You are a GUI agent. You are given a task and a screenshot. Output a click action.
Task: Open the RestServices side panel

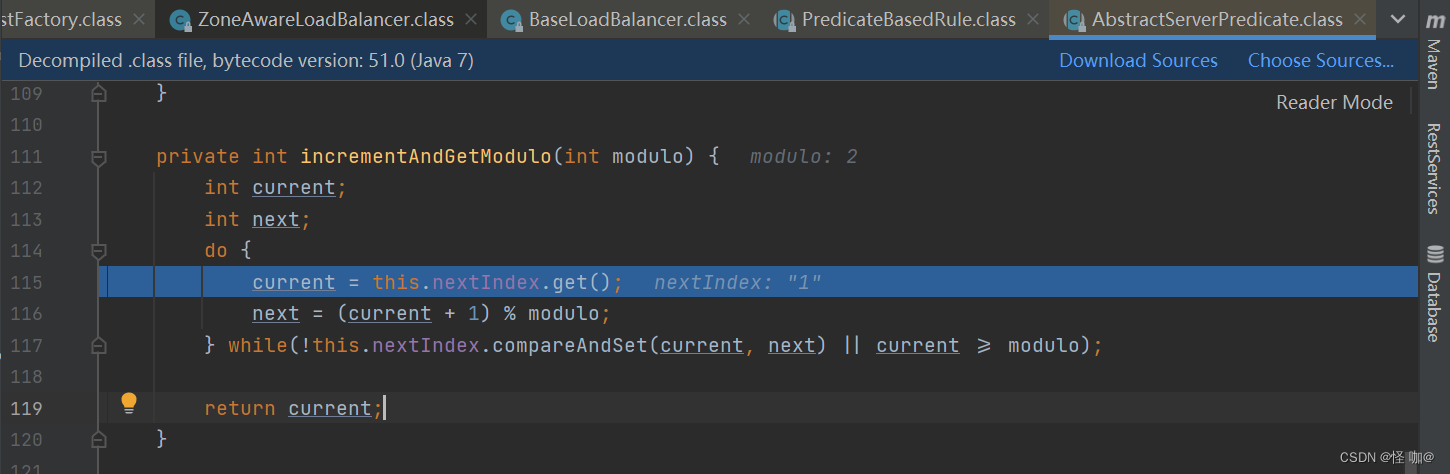[1434, 168]
